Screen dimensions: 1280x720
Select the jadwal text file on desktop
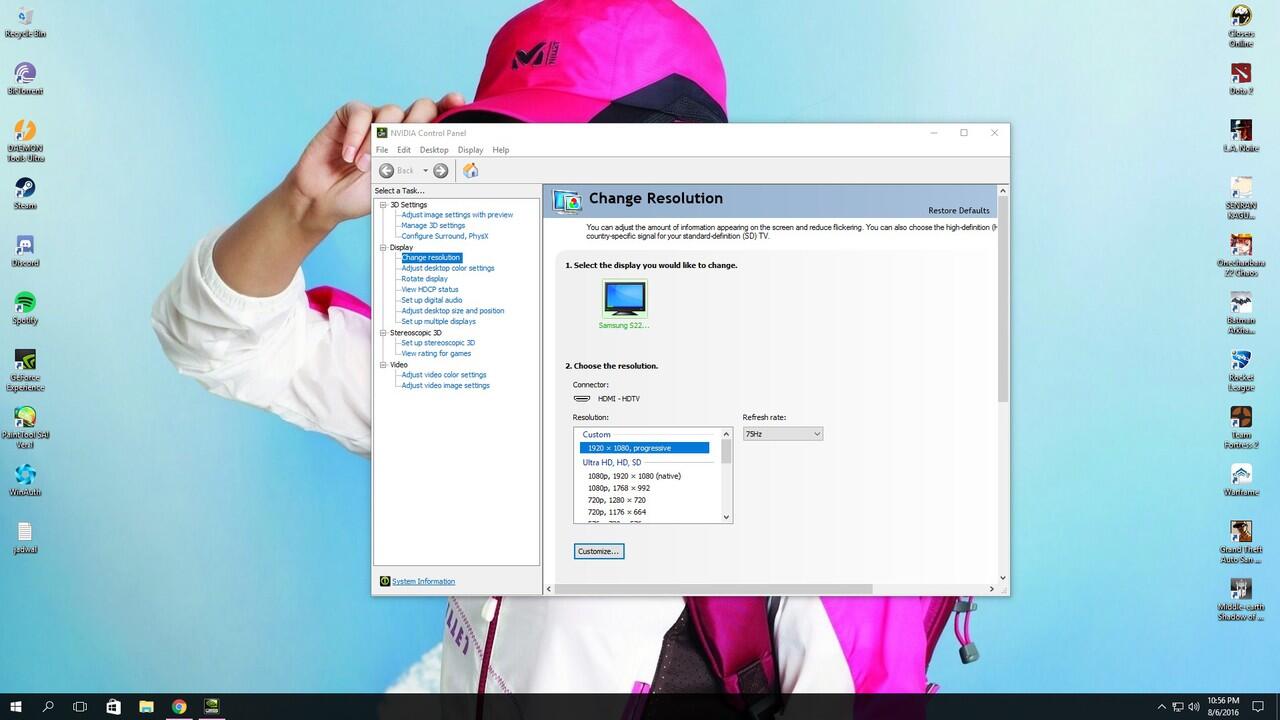[x=25, y=537]
